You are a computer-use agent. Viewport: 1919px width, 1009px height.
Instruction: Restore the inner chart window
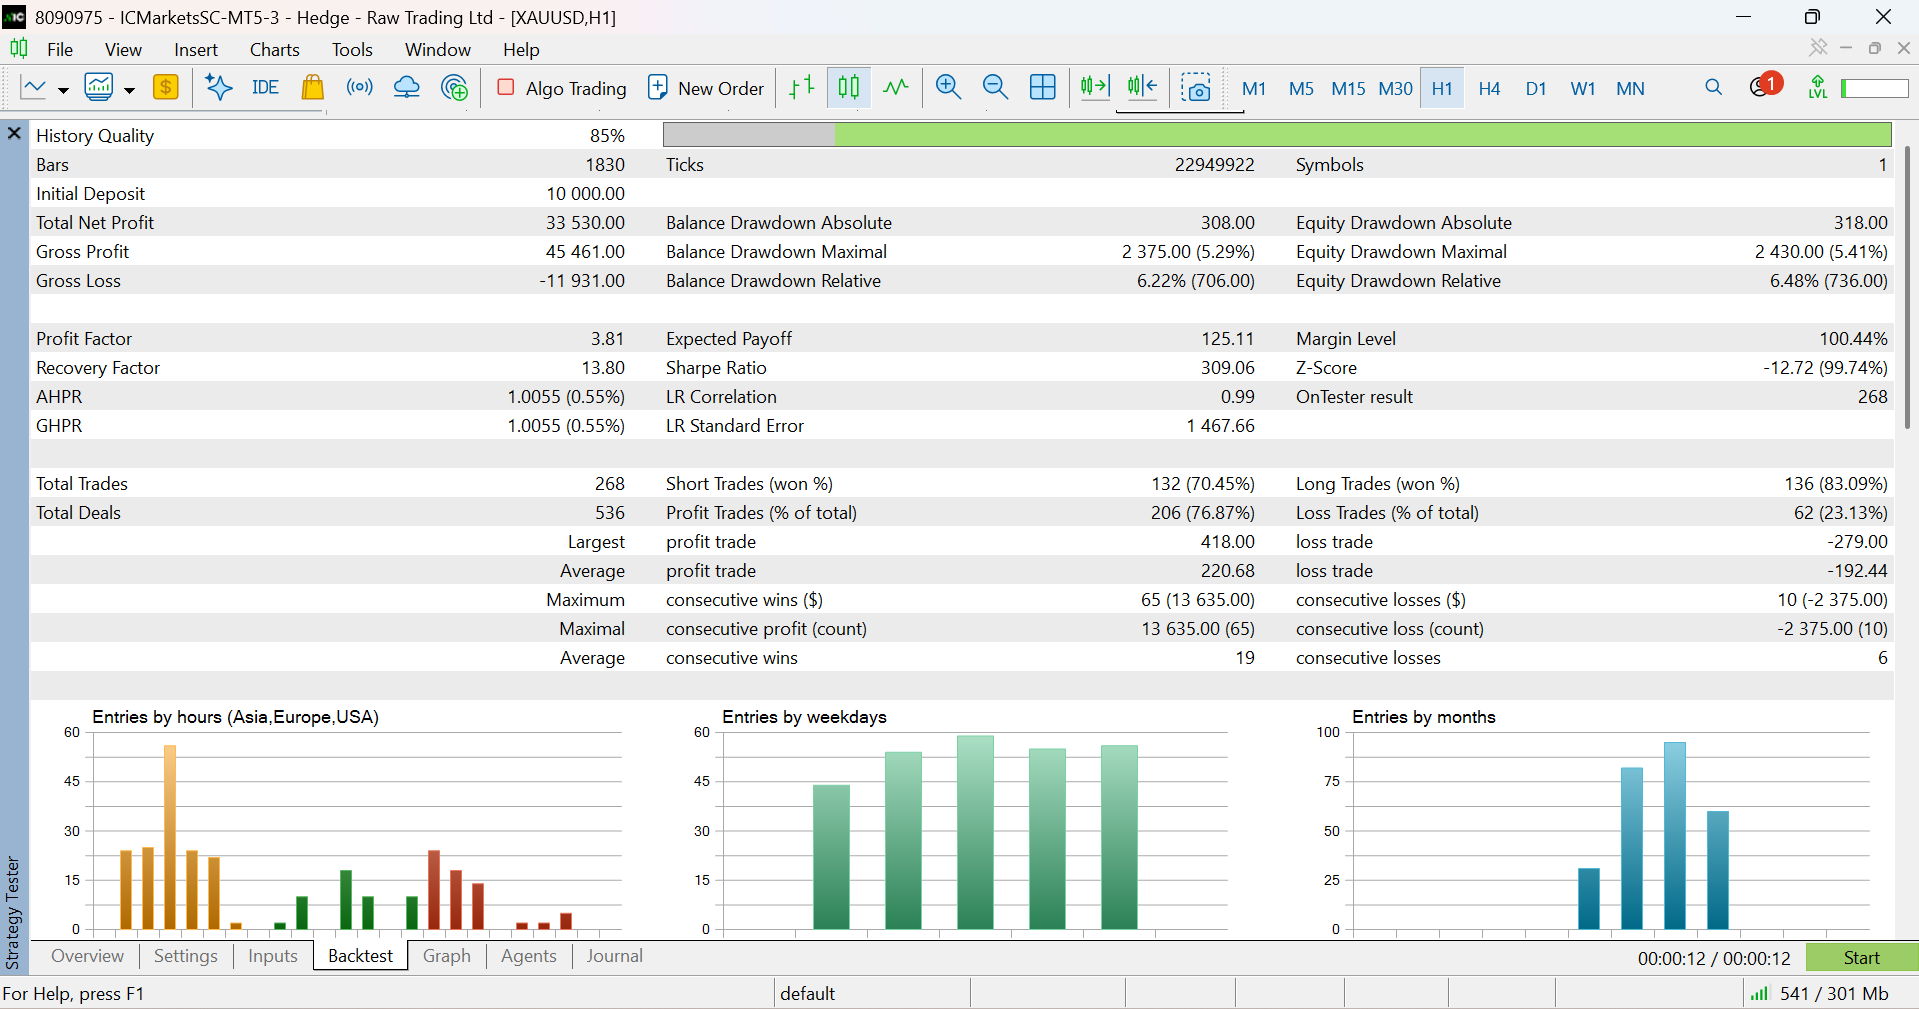(x=1875, y=48)
